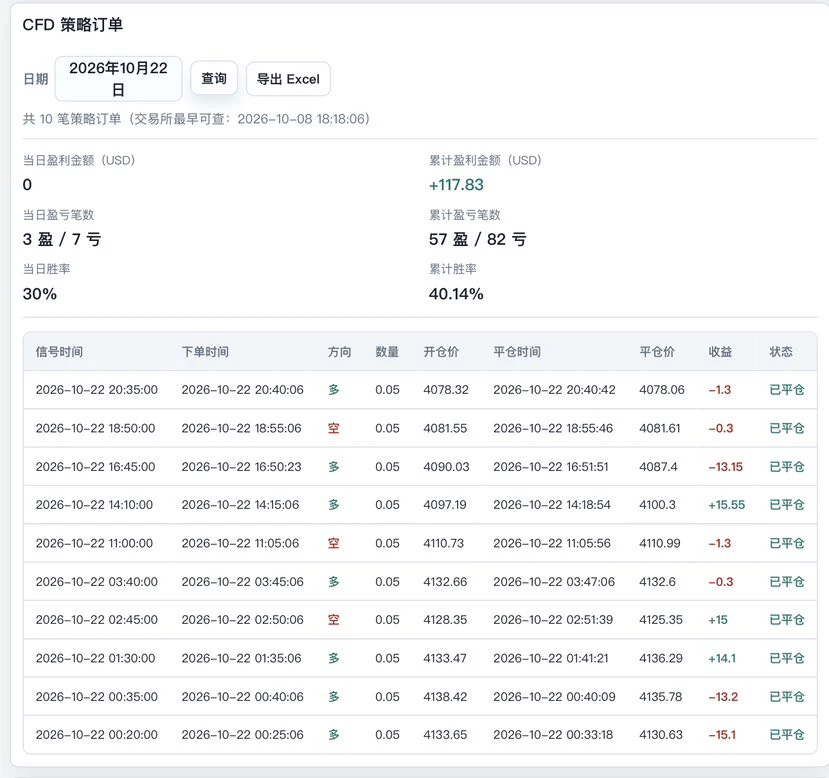Select the cumulative win rate 40.14%
This screenshot has width=829, height=778.
click(x=456, y=294)
